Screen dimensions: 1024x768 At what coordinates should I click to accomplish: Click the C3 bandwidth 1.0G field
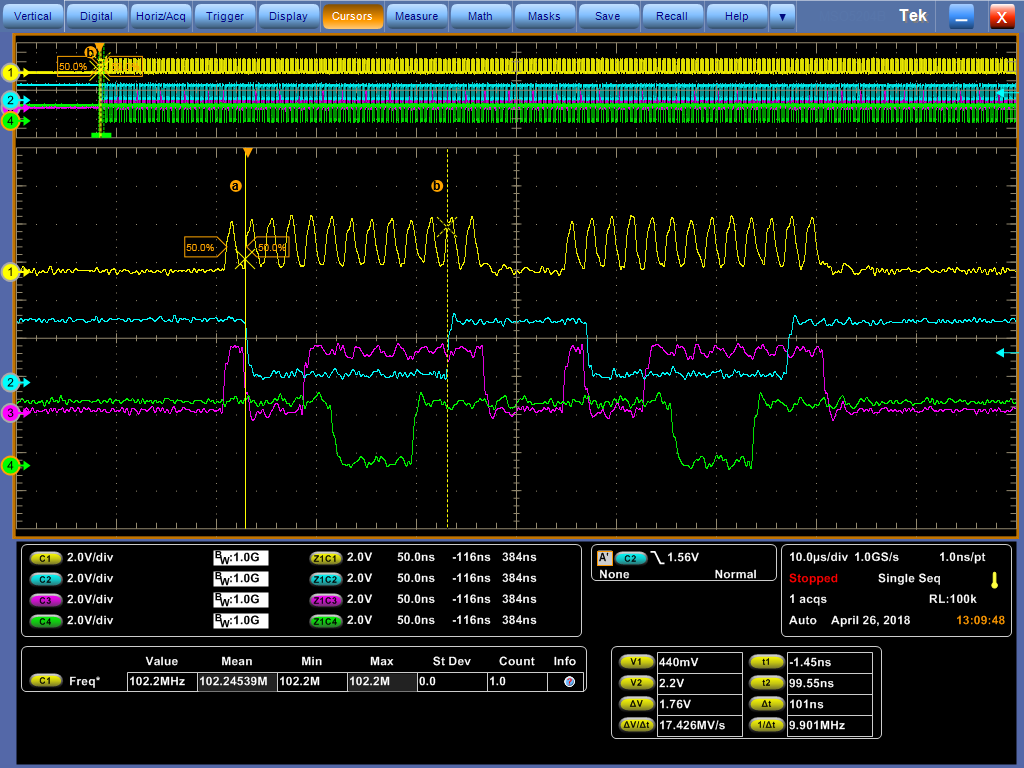[241, 600]
